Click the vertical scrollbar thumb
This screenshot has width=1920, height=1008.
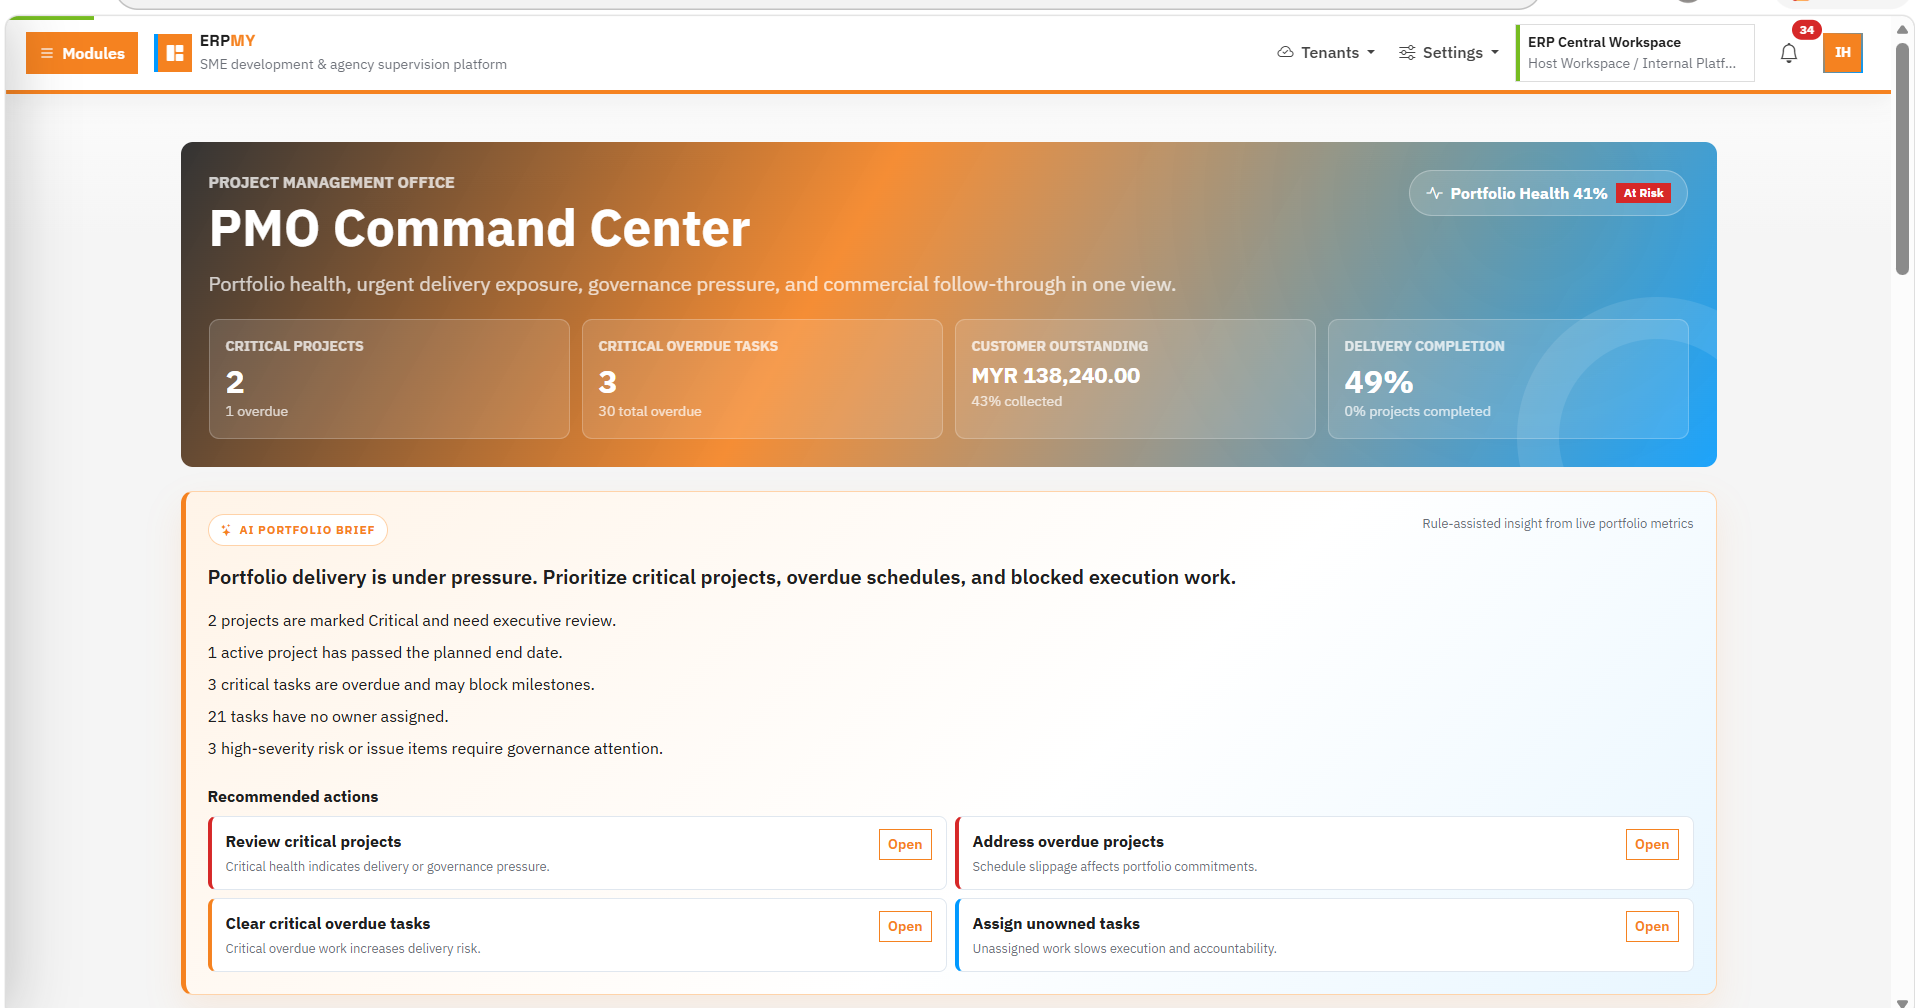[1902, 158]
